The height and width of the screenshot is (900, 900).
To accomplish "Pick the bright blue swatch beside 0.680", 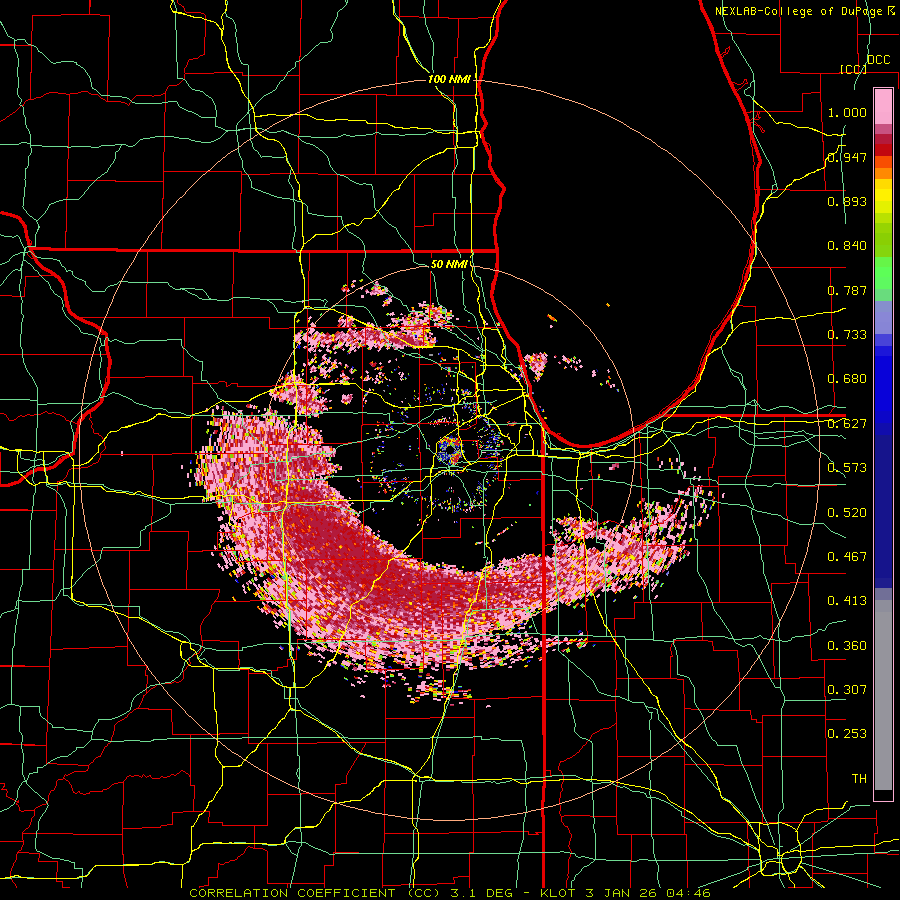I will pyautogui.click(x=883, y=385).
